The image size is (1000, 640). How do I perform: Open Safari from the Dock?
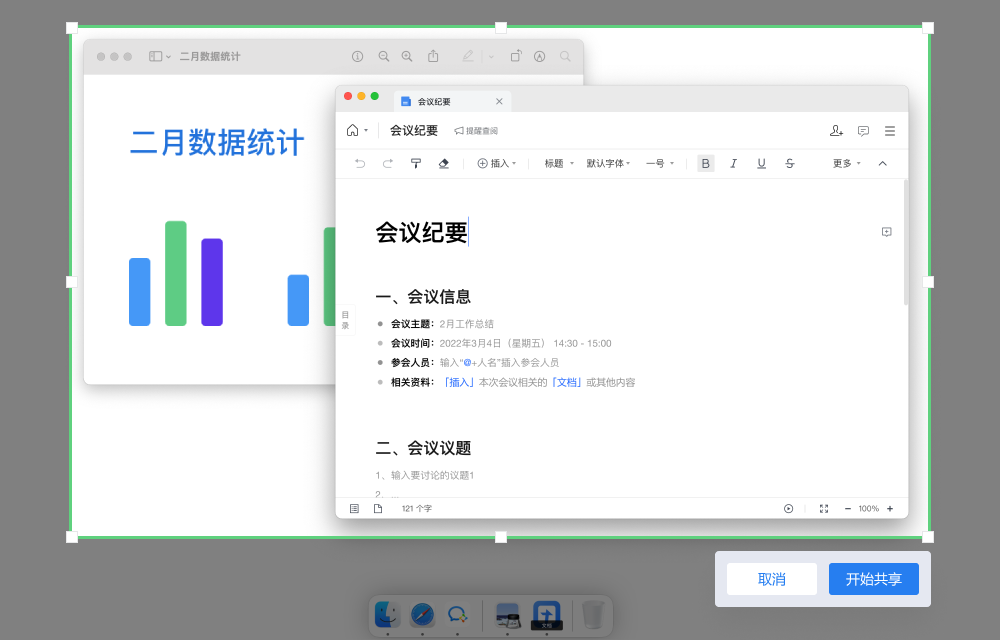(422, 615)
